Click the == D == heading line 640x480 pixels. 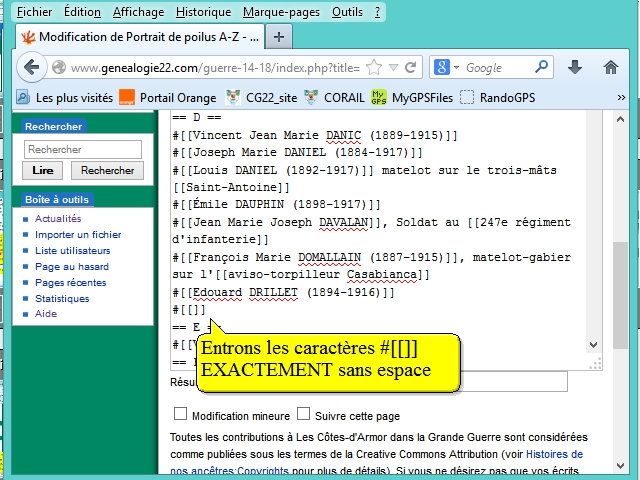coord(196,118)
